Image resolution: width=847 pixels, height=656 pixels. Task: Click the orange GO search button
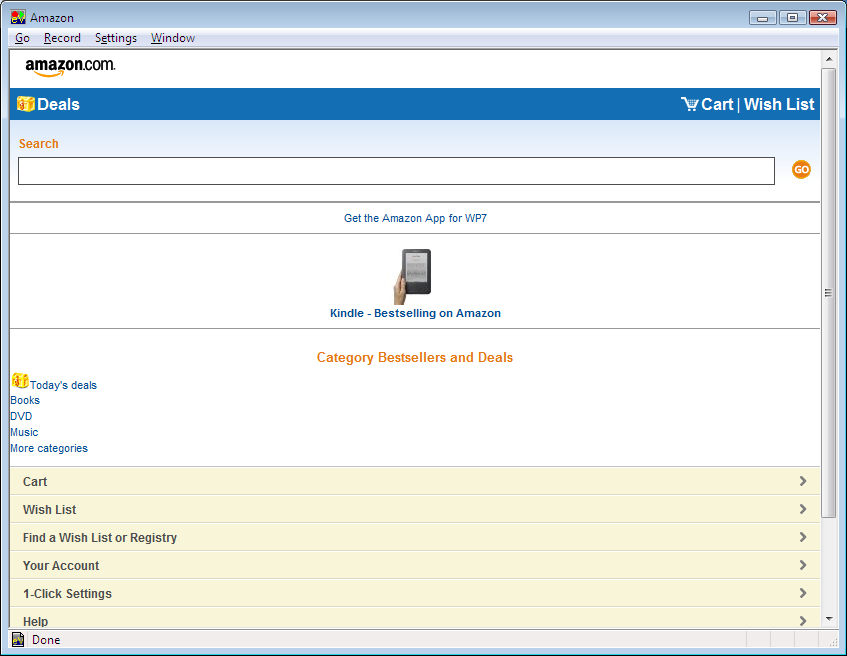pos(801,170)
